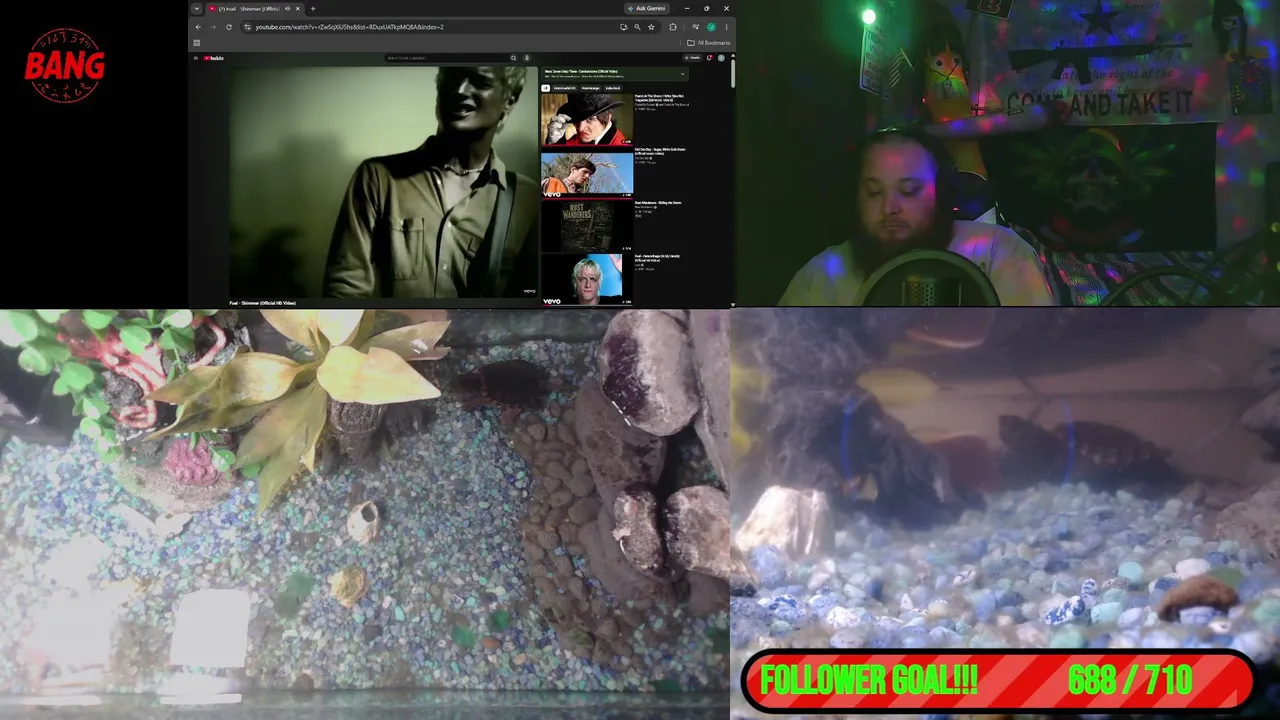Click the Ask Gemini button
1280x720 pixels.
[x=646, y=8]
